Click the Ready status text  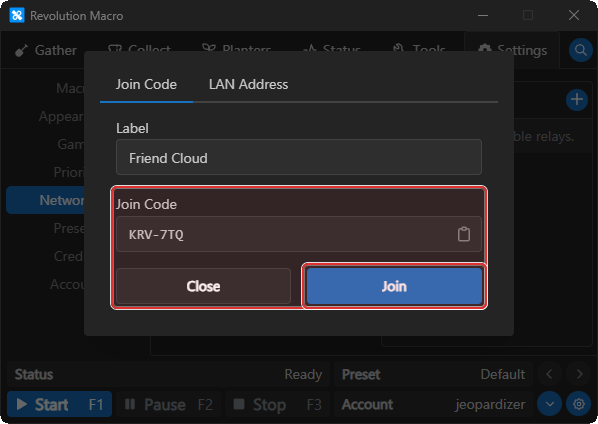pyautogui.click(x=303, y=374)
